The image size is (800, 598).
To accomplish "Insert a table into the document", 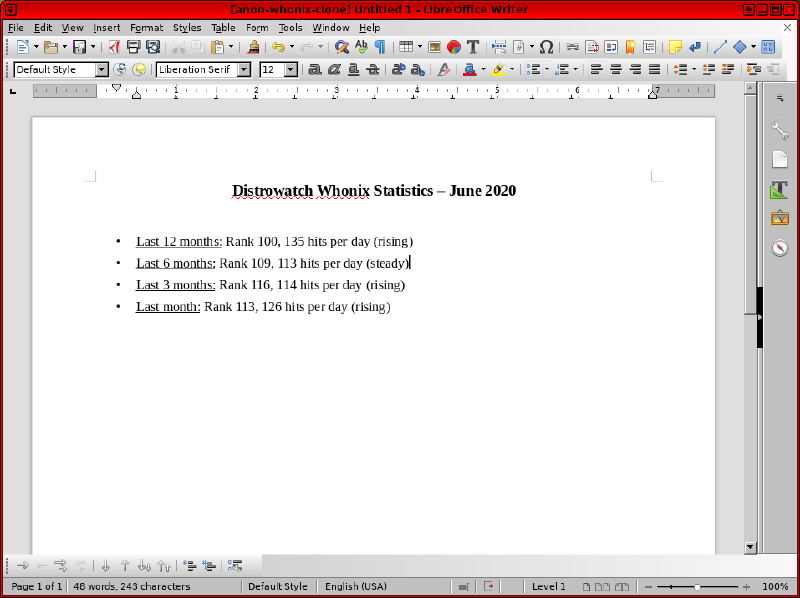I will 406,46.
